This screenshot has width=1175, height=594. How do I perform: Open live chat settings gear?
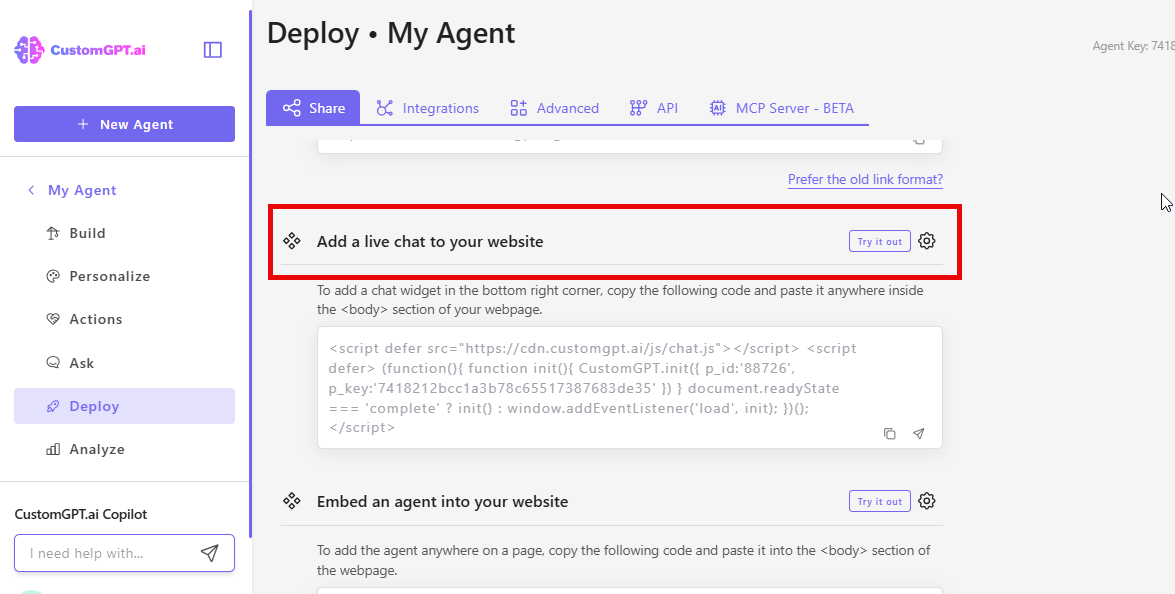pyautogui.click(x=927, y=241)
